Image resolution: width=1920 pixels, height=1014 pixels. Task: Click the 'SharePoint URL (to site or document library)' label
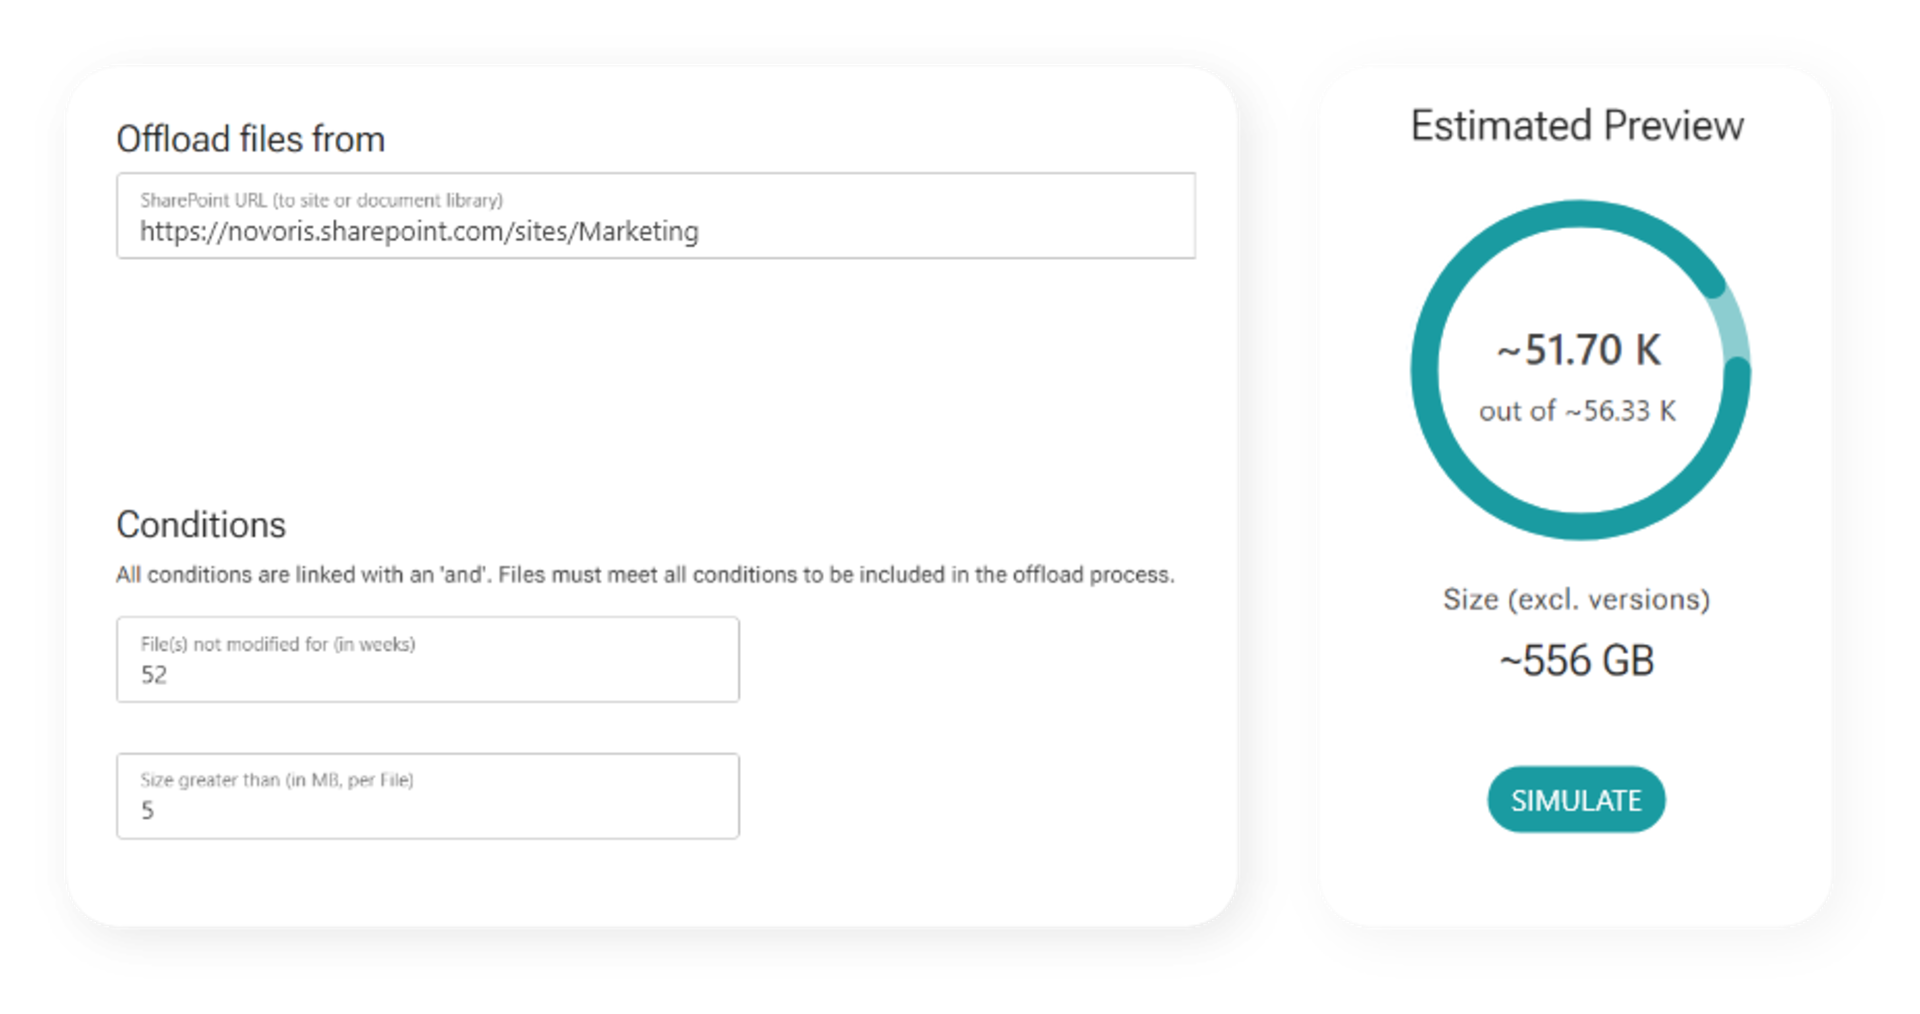pos(322,200)
